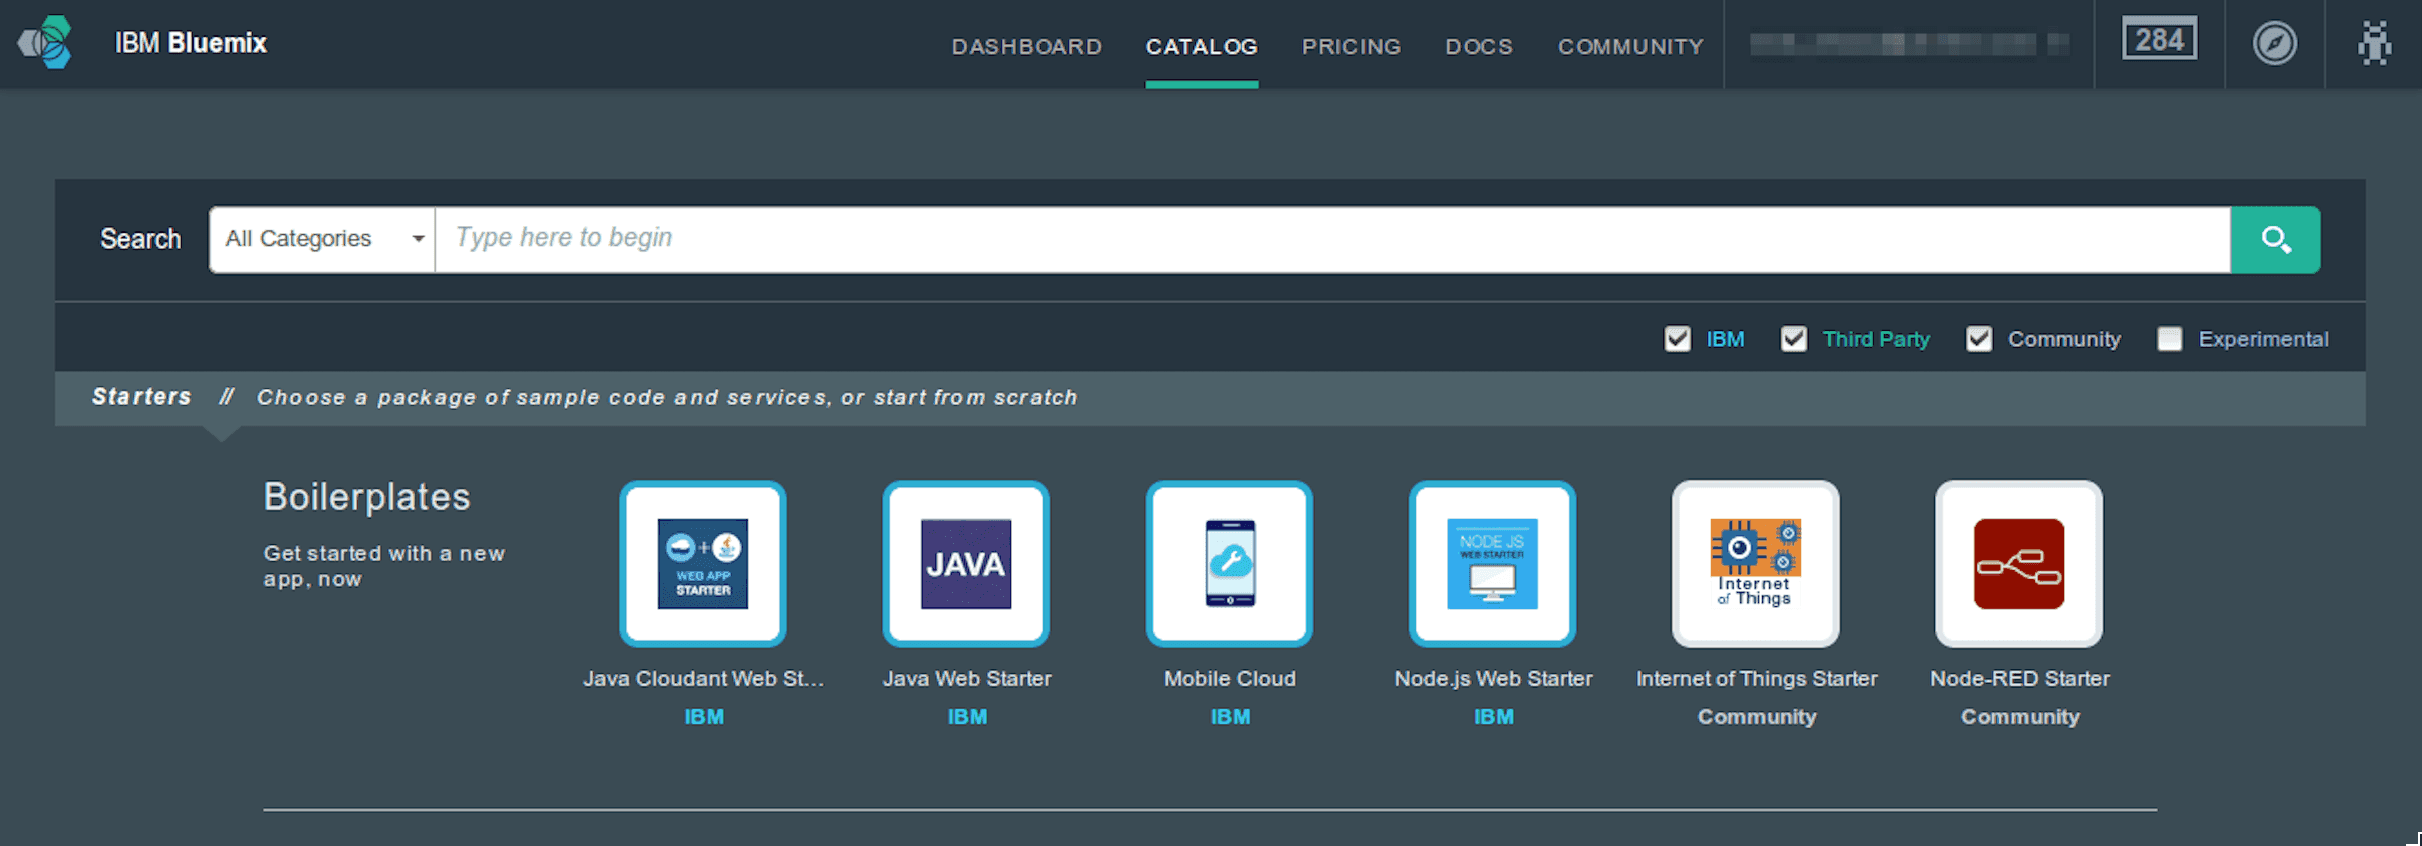Disable the Community filter checkbox

pos(1979,339)
